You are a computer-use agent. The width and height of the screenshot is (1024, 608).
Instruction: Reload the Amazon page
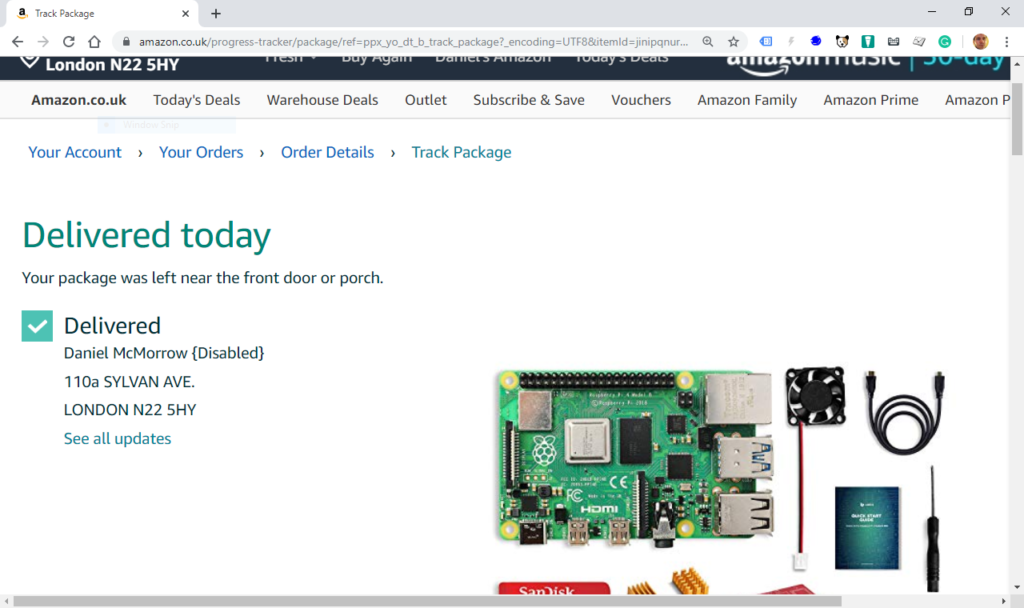click(x=69, y=42)
